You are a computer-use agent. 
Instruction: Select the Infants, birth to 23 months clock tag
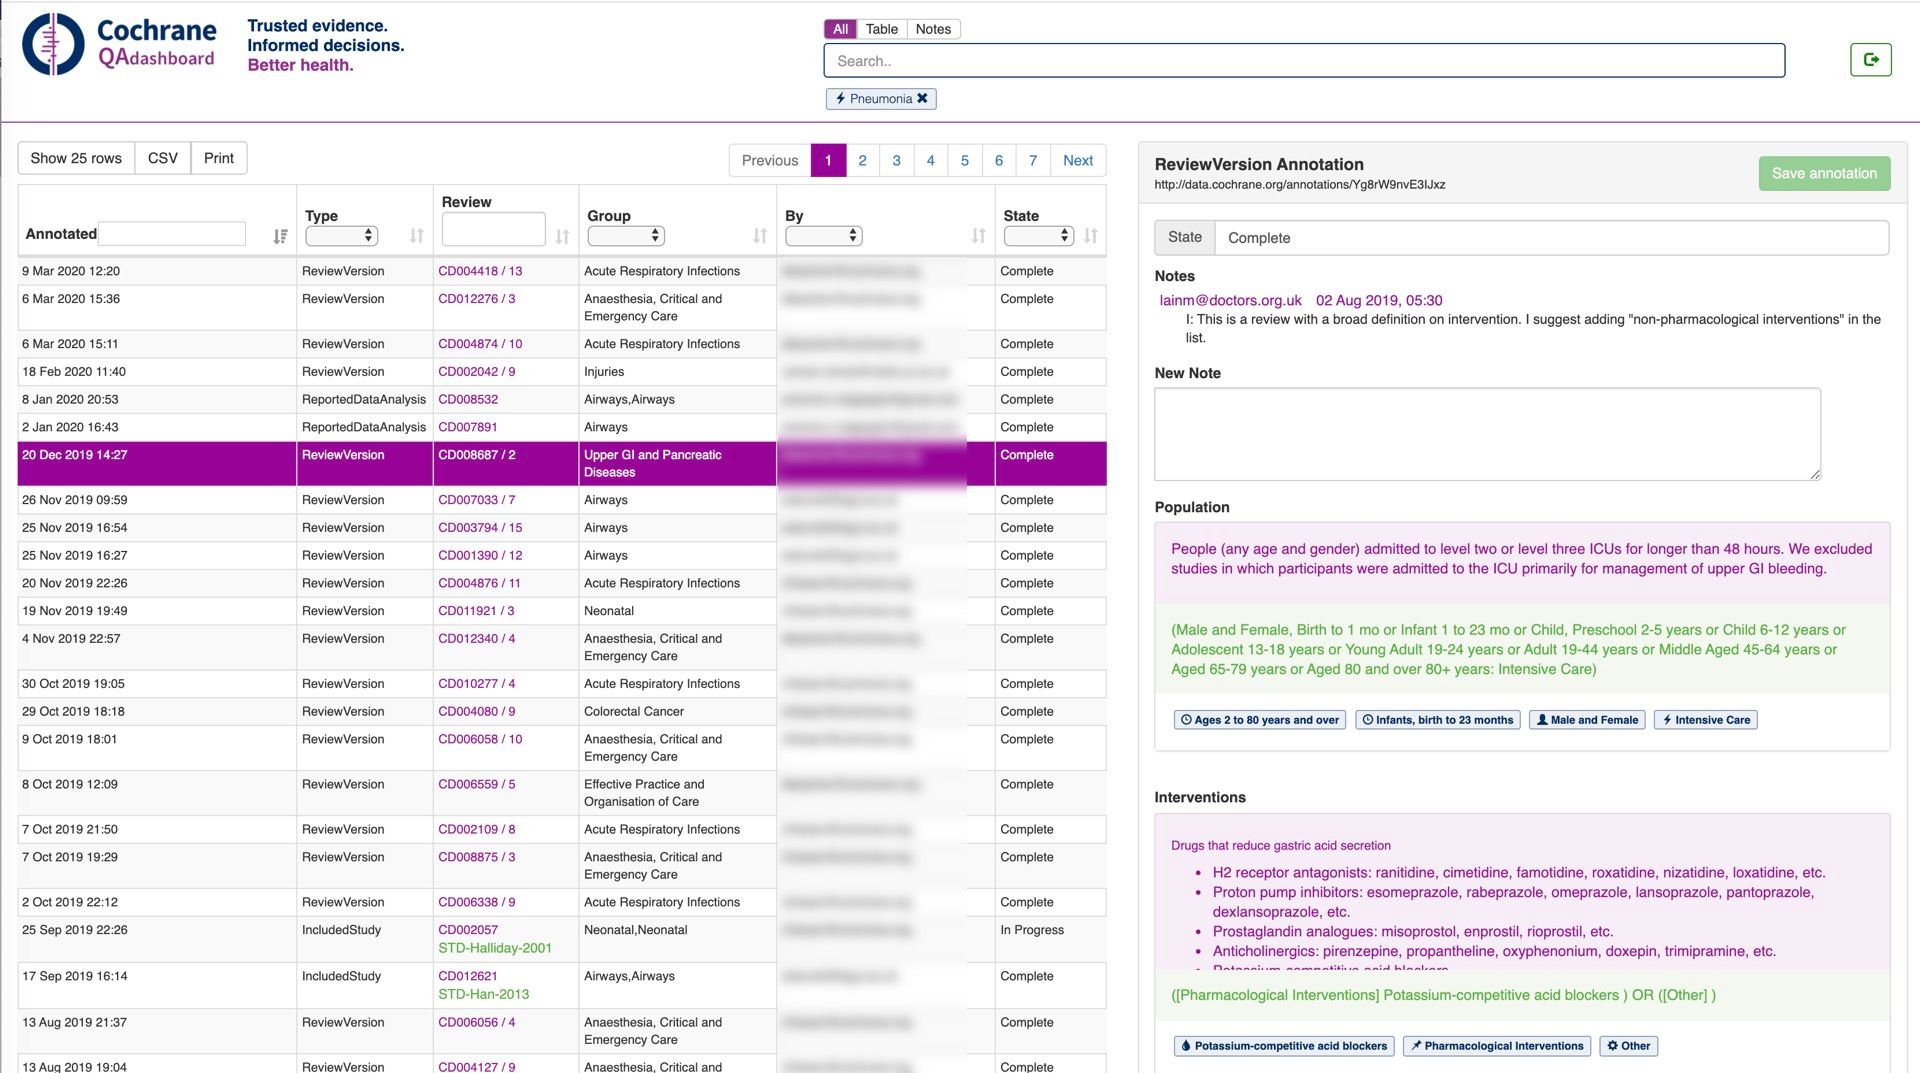point(1437,719)
